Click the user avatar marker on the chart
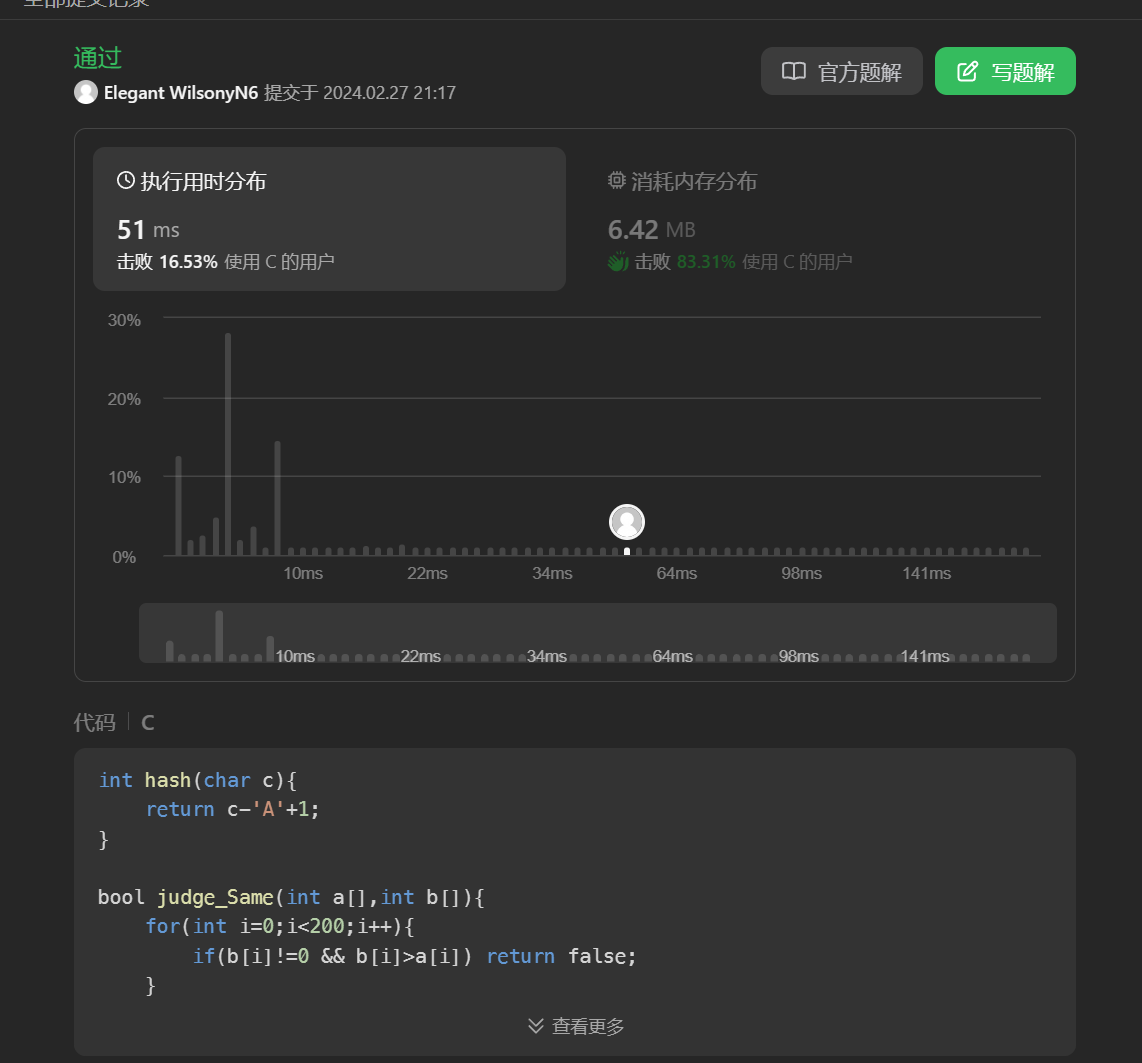Viewport: 1142px width, 1063px height. pos(627,522)
